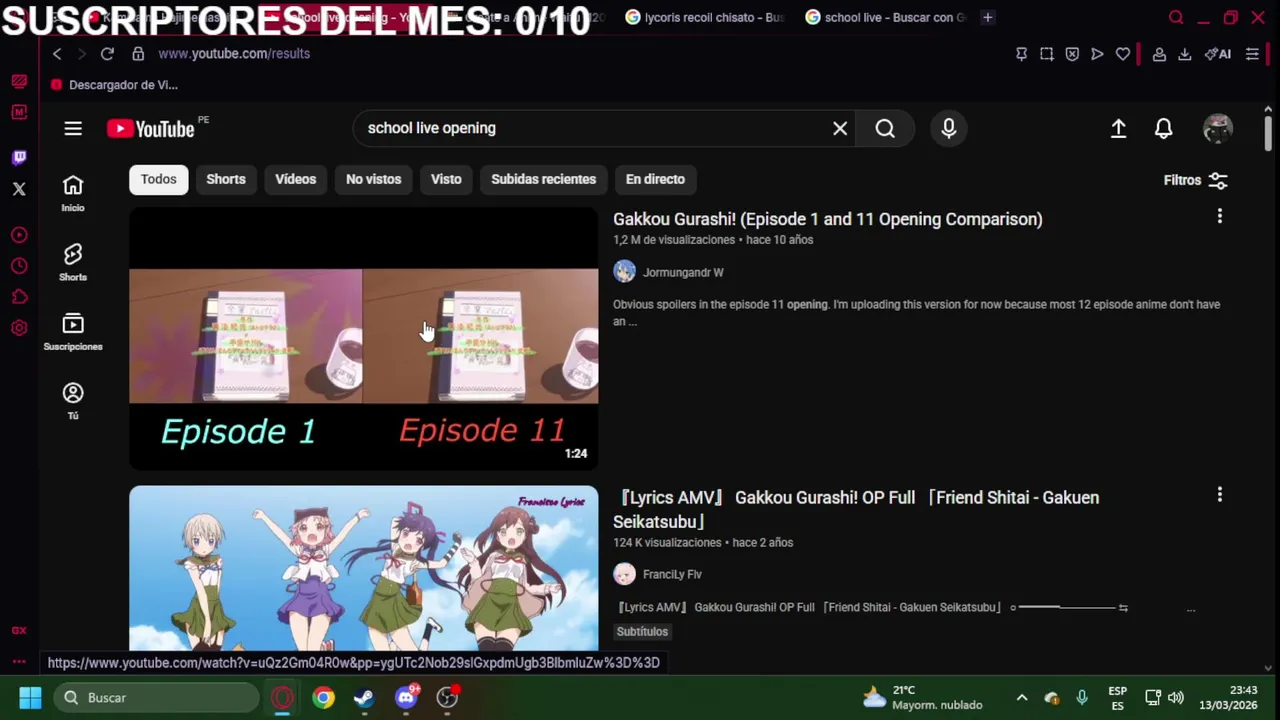Open the settings gear in Opera sidebar
This screenshot has width=1280, height=720.
point(19,328)
